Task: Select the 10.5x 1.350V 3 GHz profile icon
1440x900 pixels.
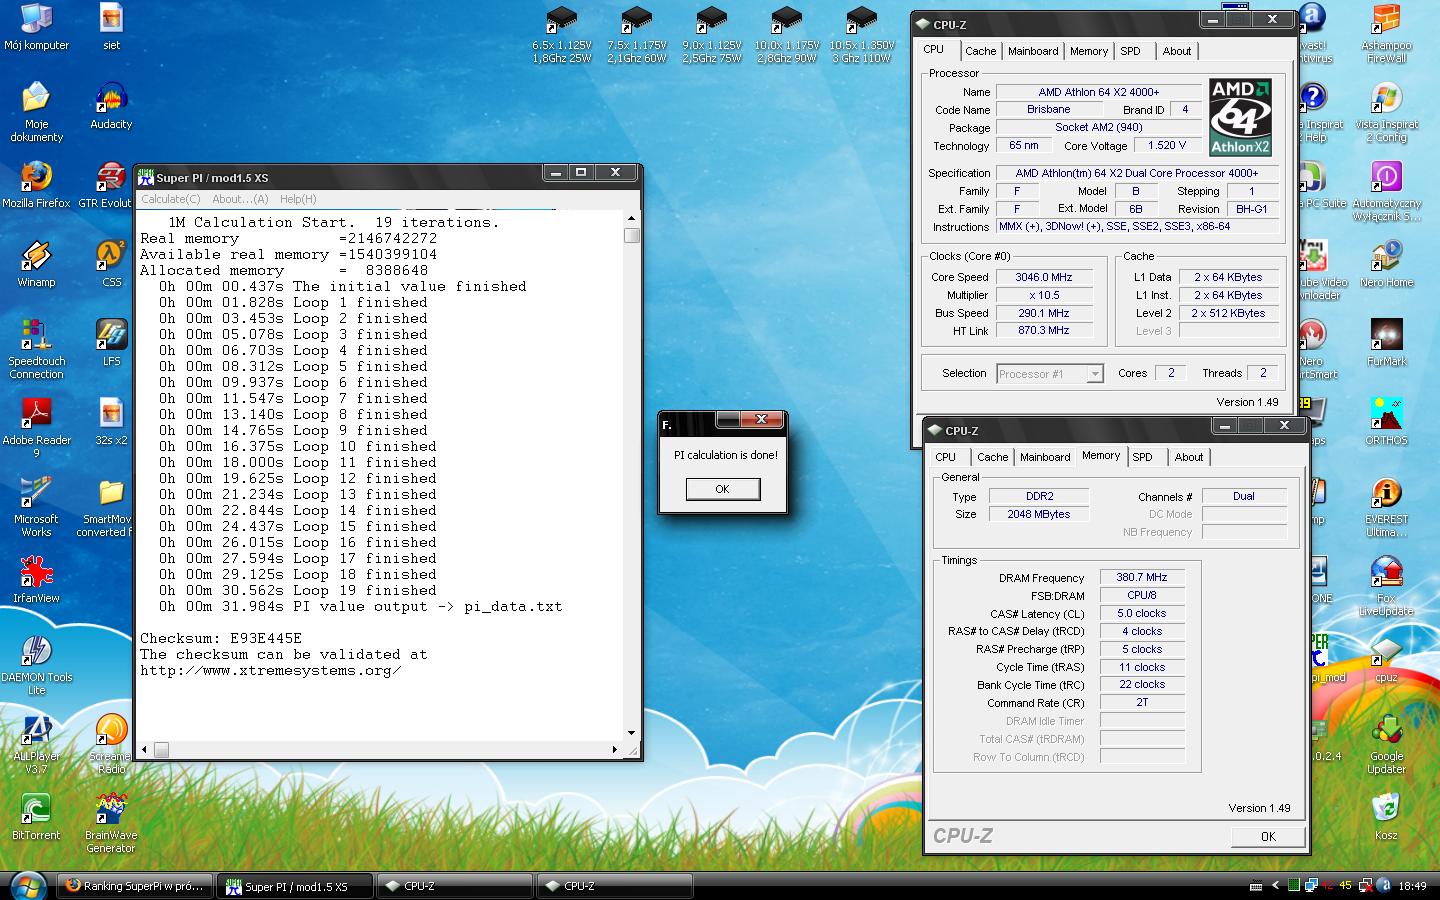Action: [x=861, y=22]
